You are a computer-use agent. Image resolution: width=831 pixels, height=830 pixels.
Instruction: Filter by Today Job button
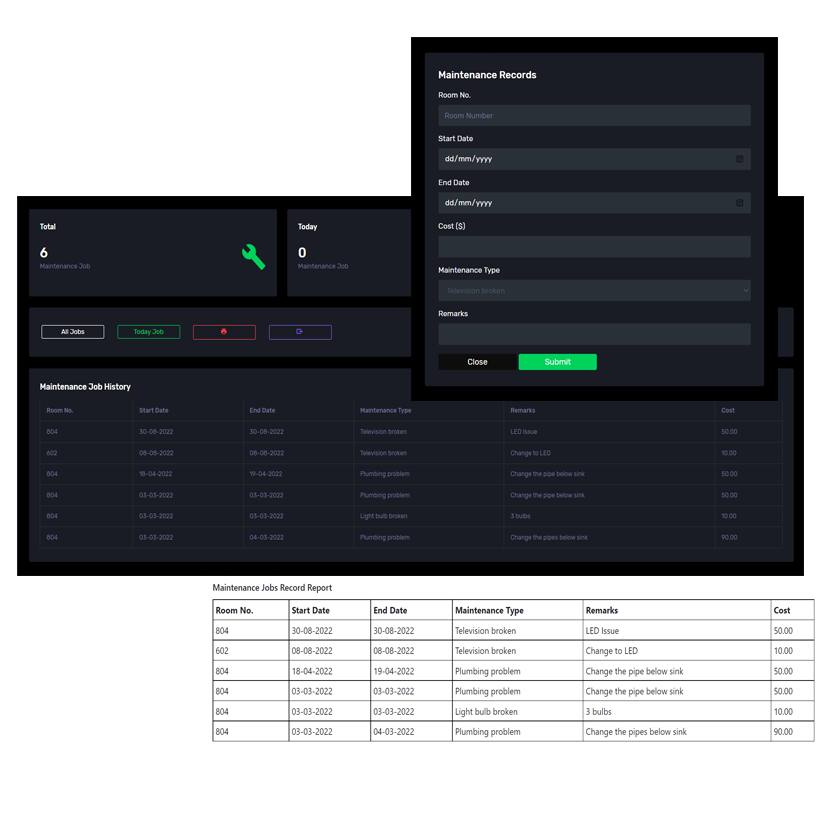(x=148, y=332)
